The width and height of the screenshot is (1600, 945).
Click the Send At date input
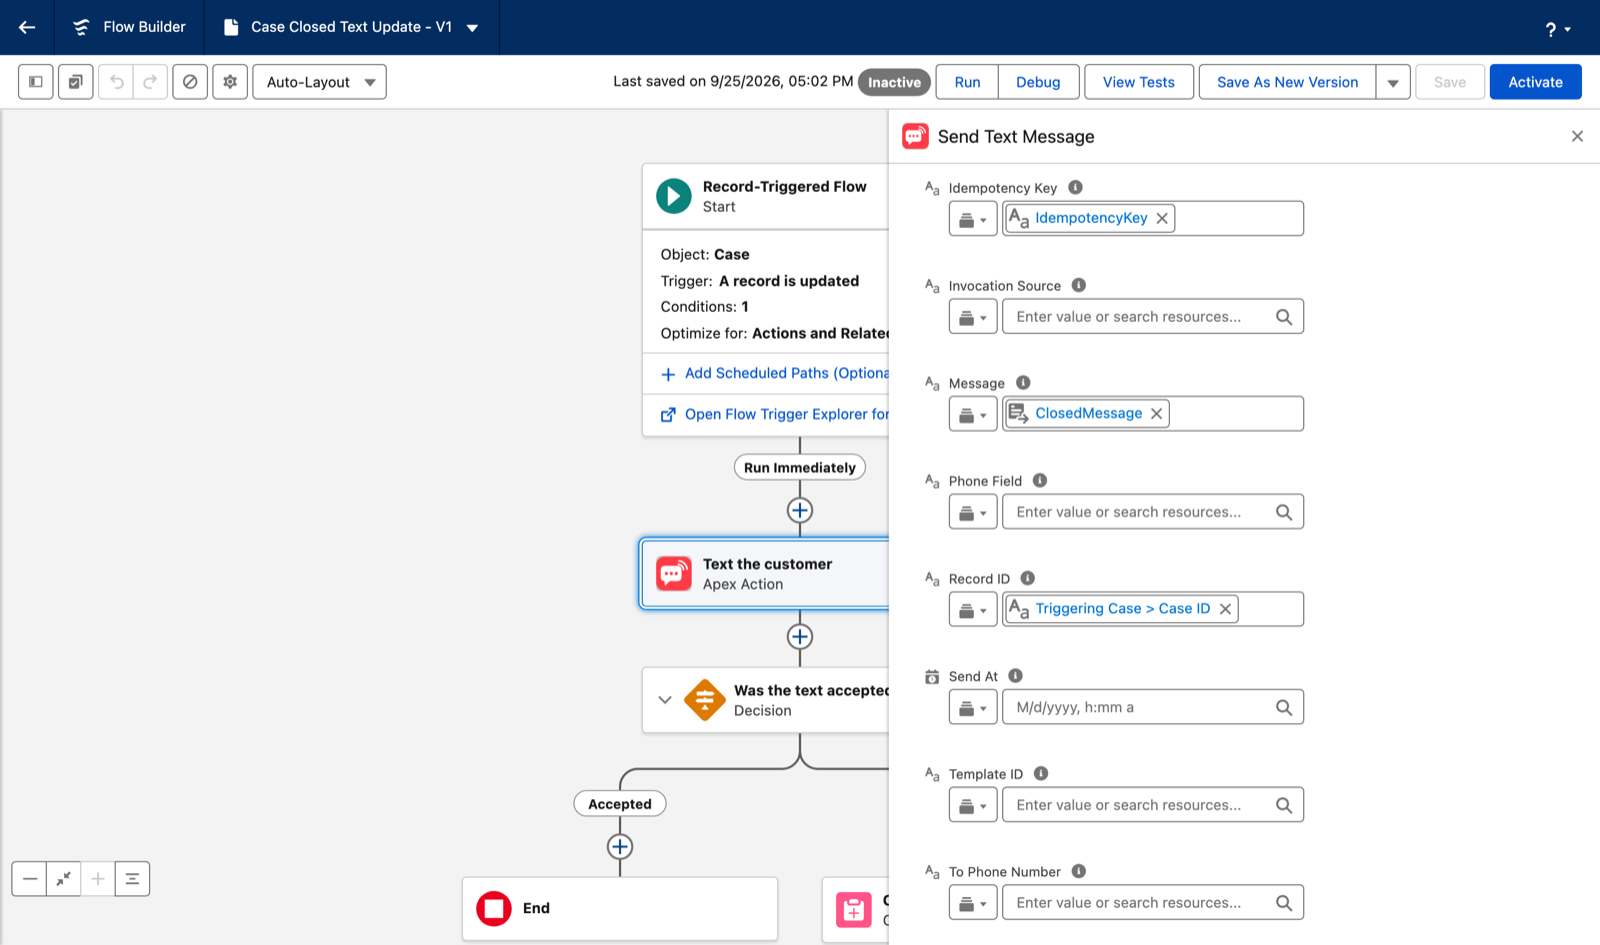[x=1153, y=708]
